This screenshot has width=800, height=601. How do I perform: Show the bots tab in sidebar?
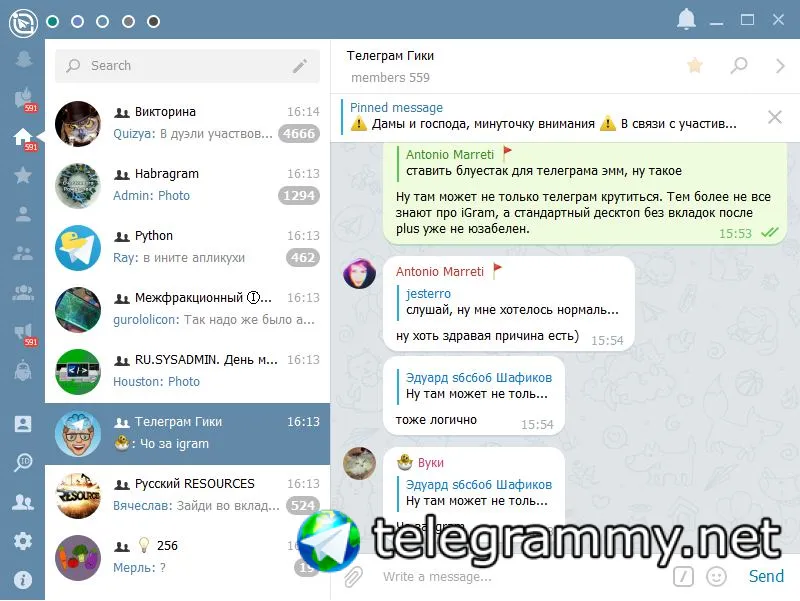pos(23,370)
